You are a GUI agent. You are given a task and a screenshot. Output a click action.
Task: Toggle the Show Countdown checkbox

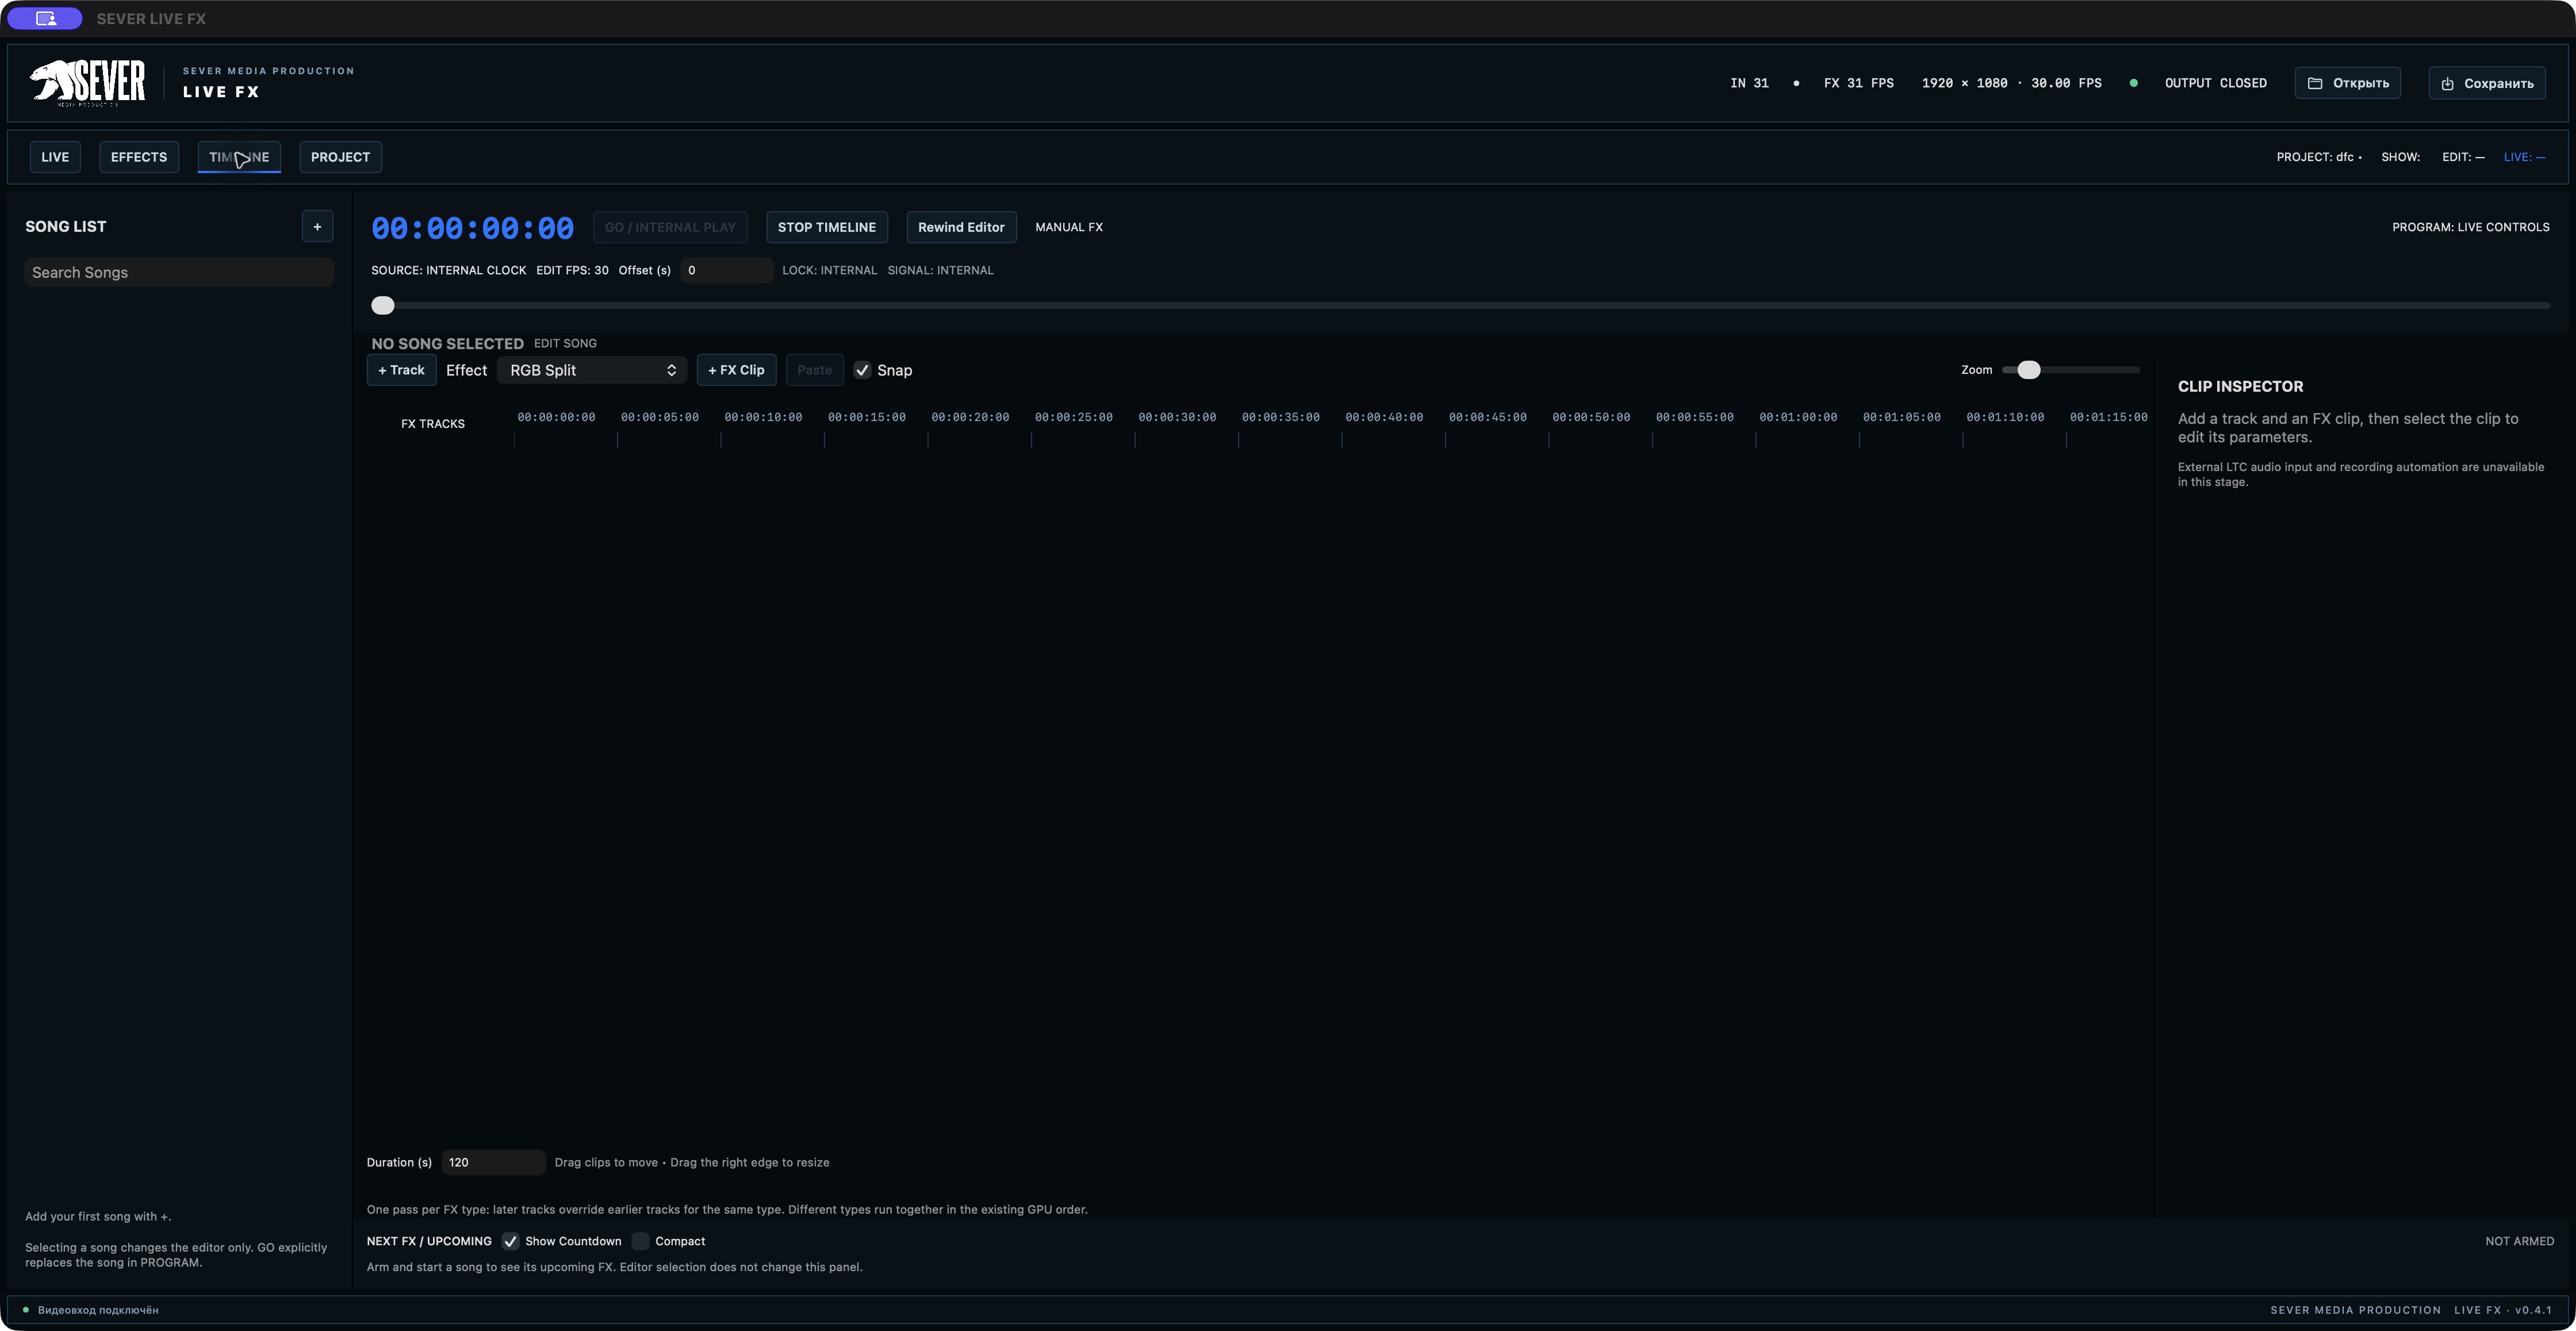(x=510, y=1241)
